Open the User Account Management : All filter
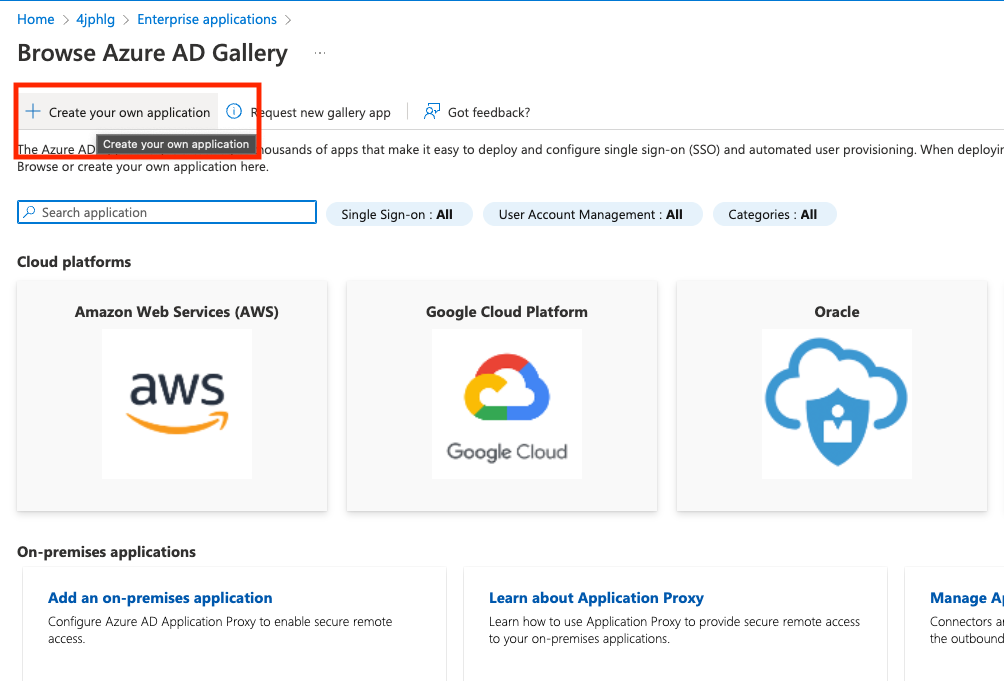1004x681 pixels. pyautogui.click(x=592, y=214)
